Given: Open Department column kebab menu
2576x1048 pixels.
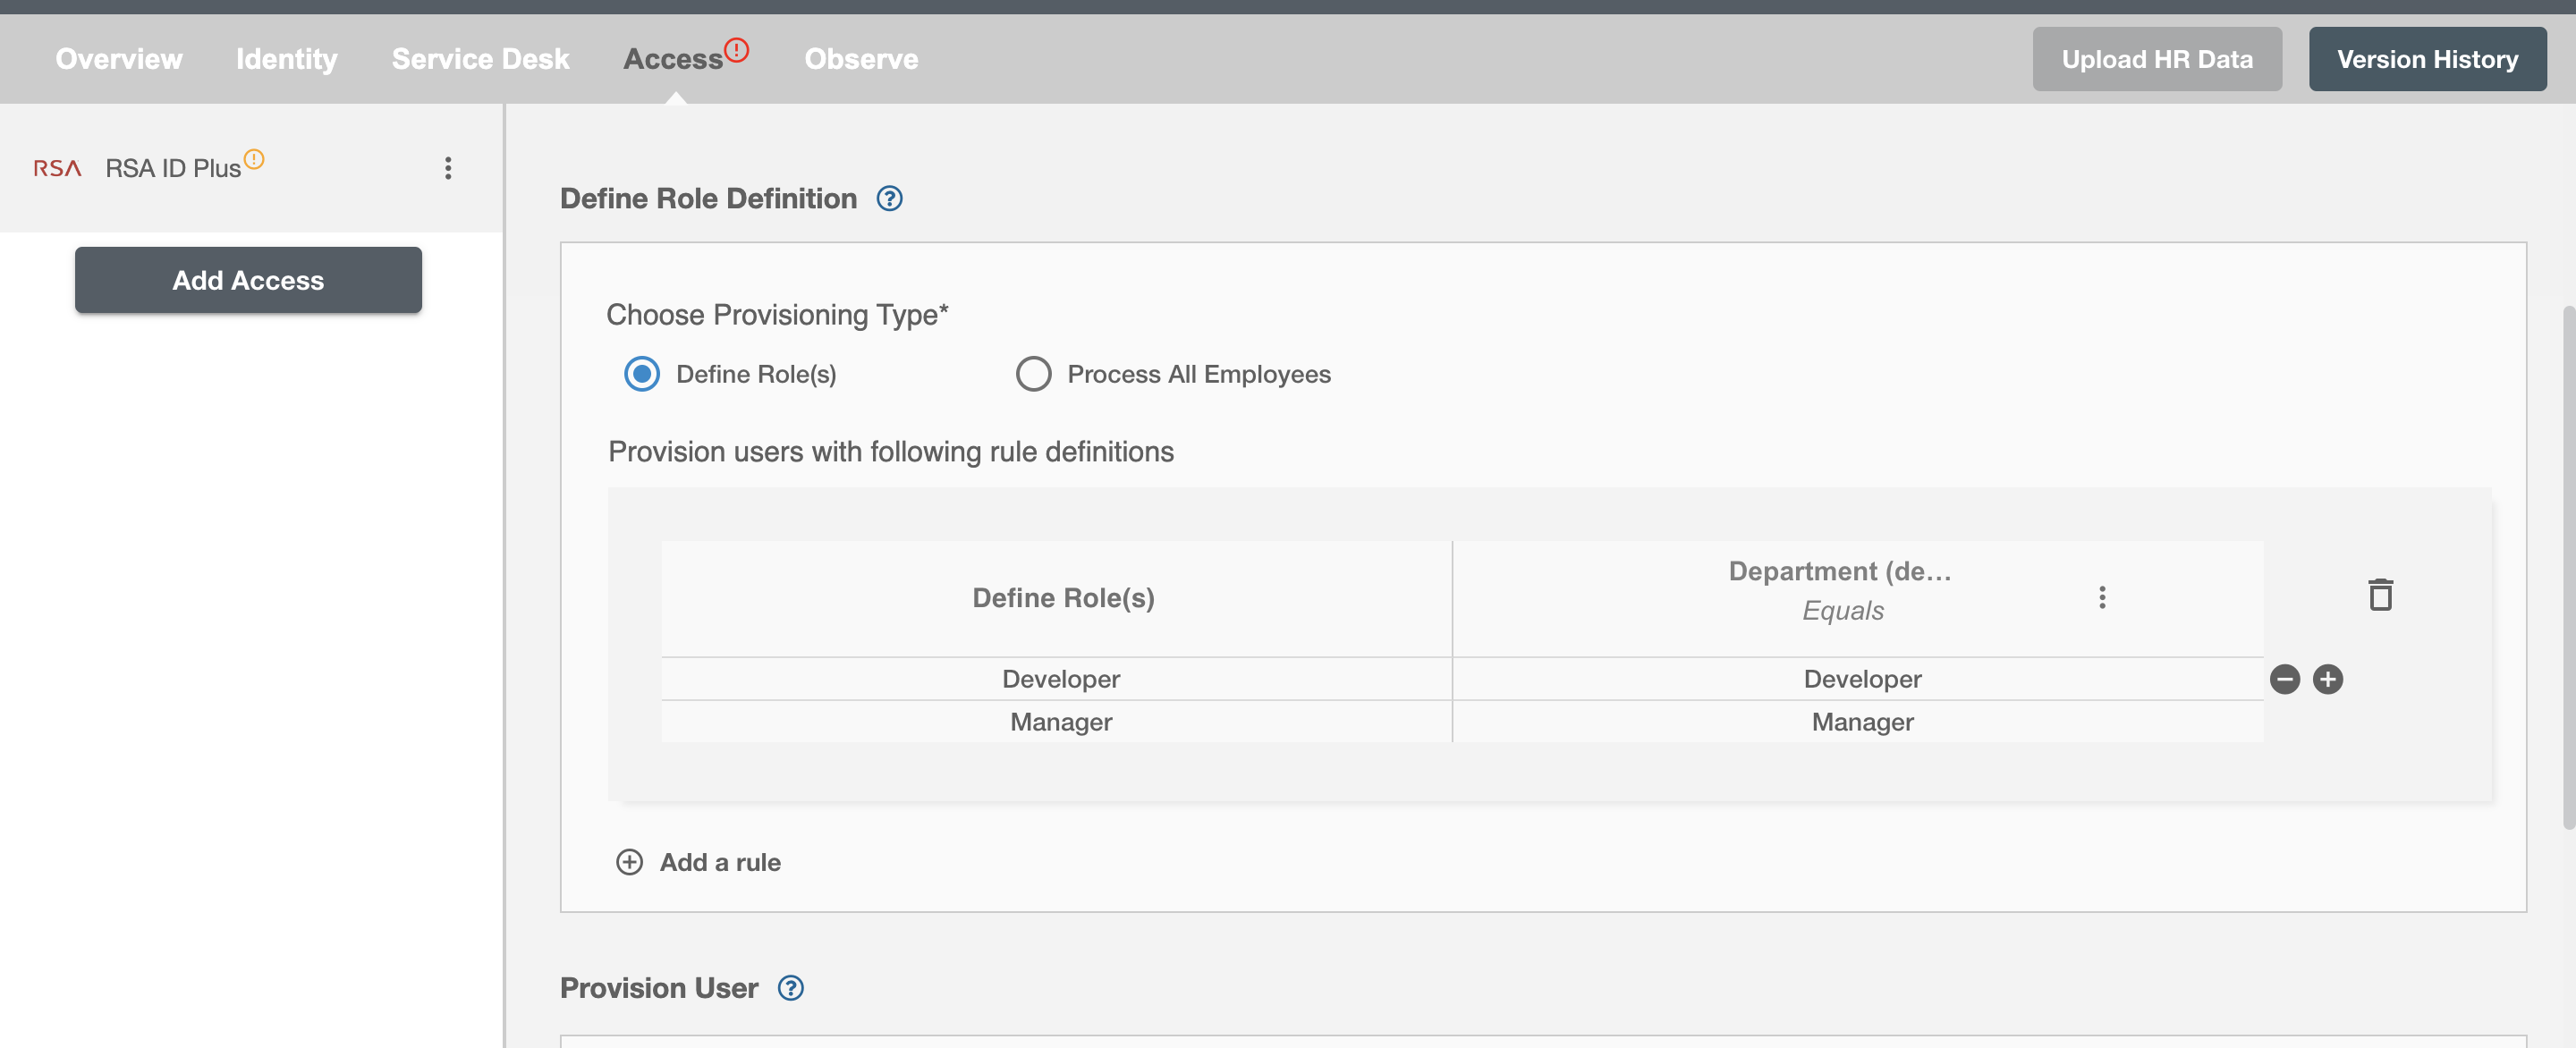Looking at the screenshot, I should coord(2102,597).
